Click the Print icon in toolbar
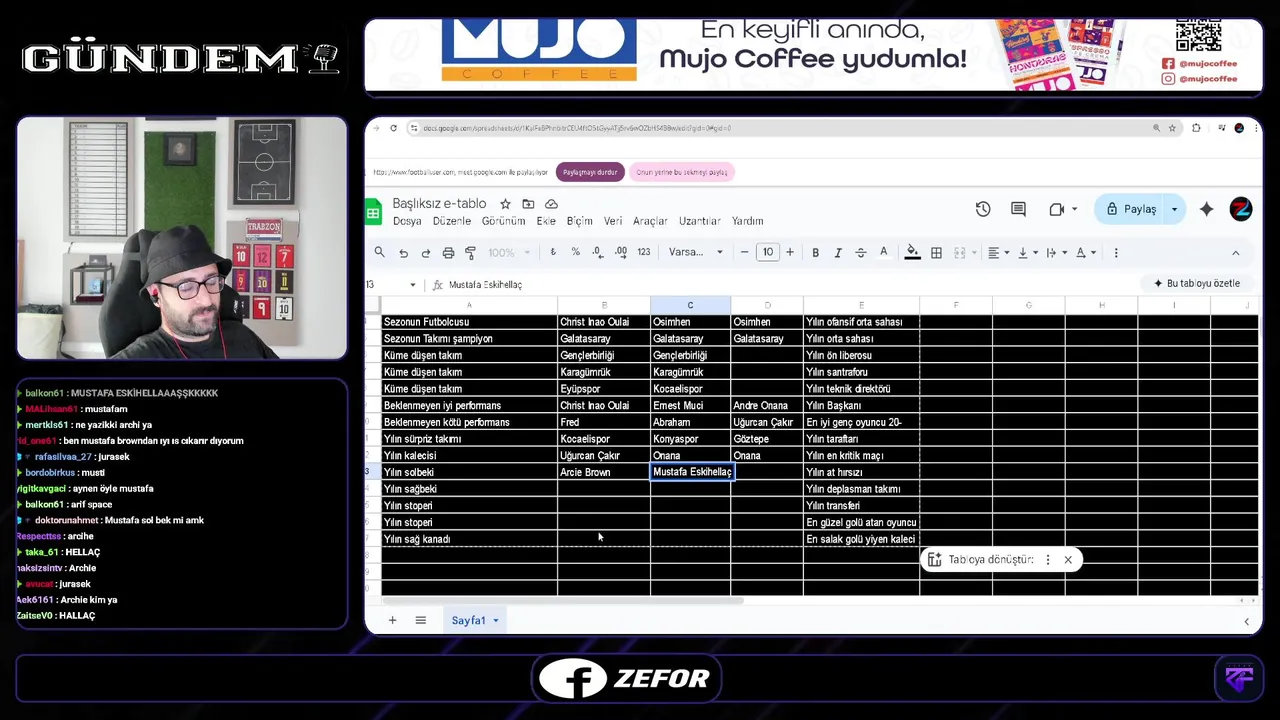 [448, 253]
